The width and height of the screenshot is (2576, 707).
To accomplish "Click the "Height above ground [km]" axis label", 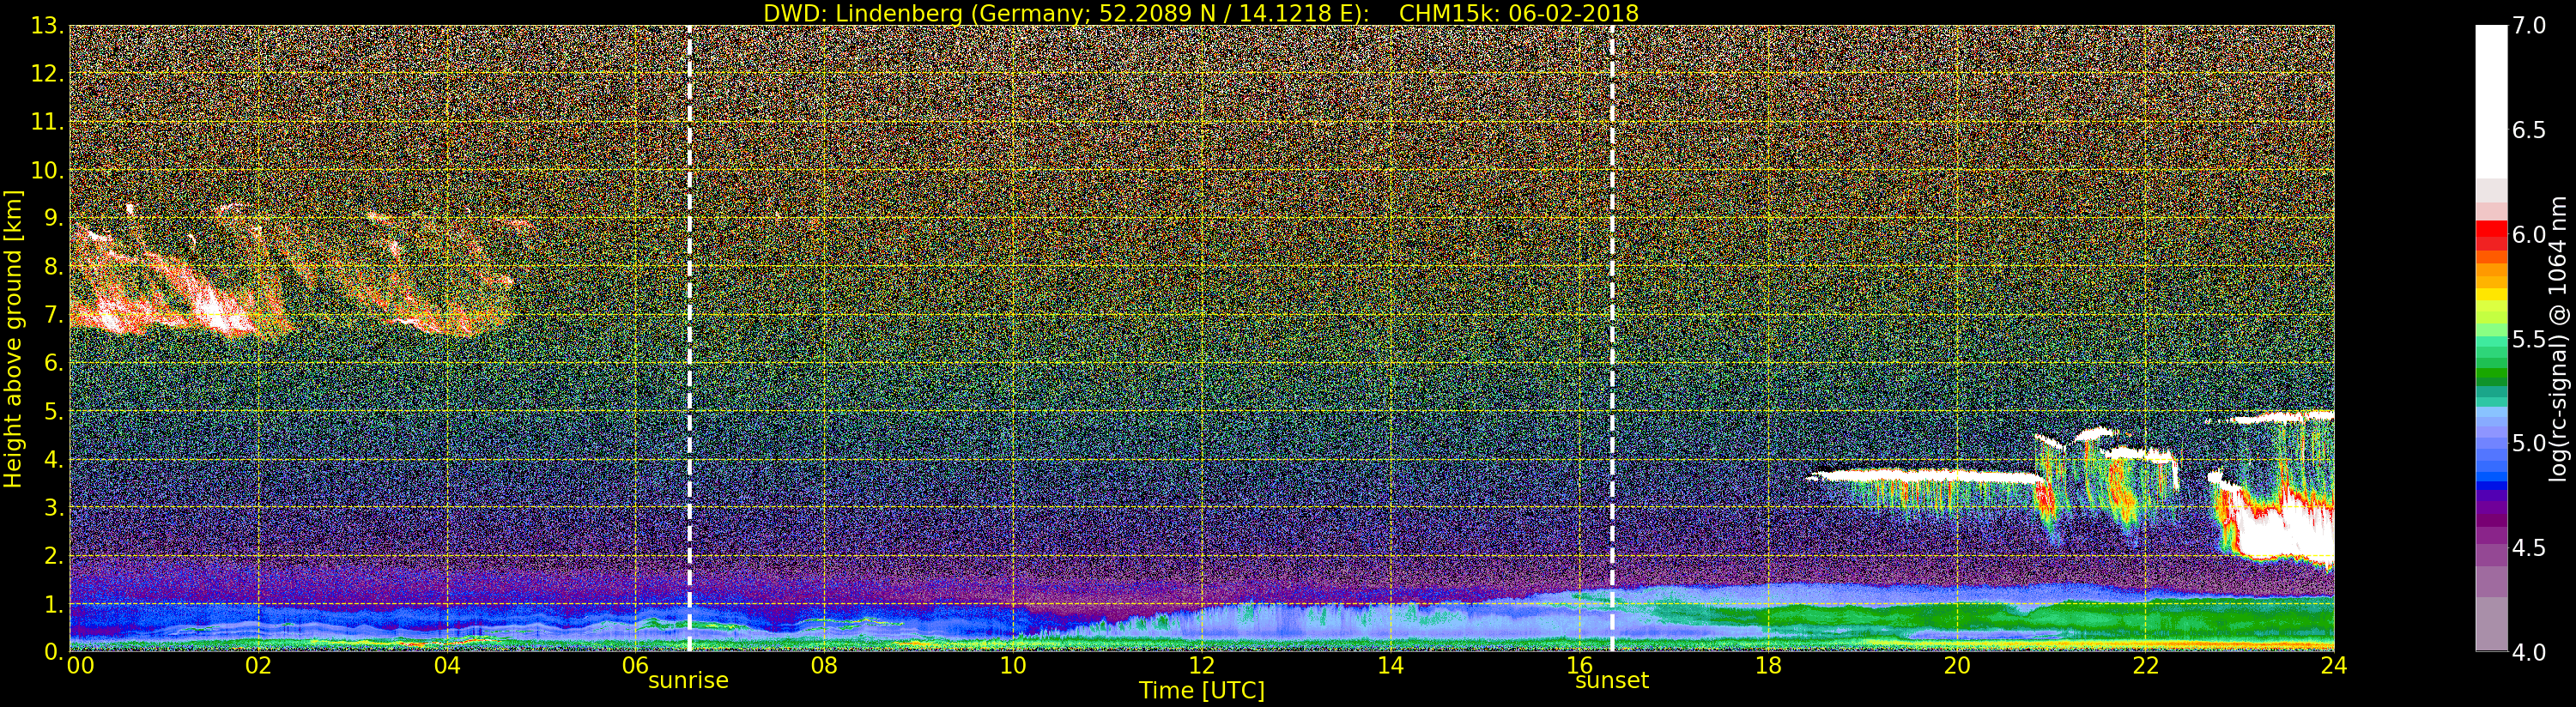I will (x=13, y=338).
